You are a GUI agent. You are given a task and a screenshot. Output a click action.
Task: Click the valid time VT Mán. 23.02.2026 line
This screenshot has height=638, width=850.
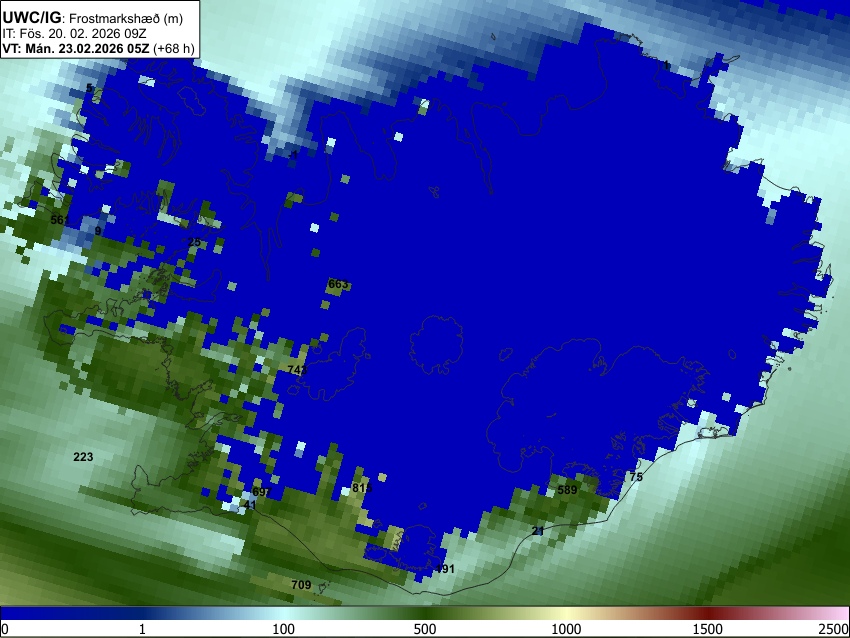(98, 48)
